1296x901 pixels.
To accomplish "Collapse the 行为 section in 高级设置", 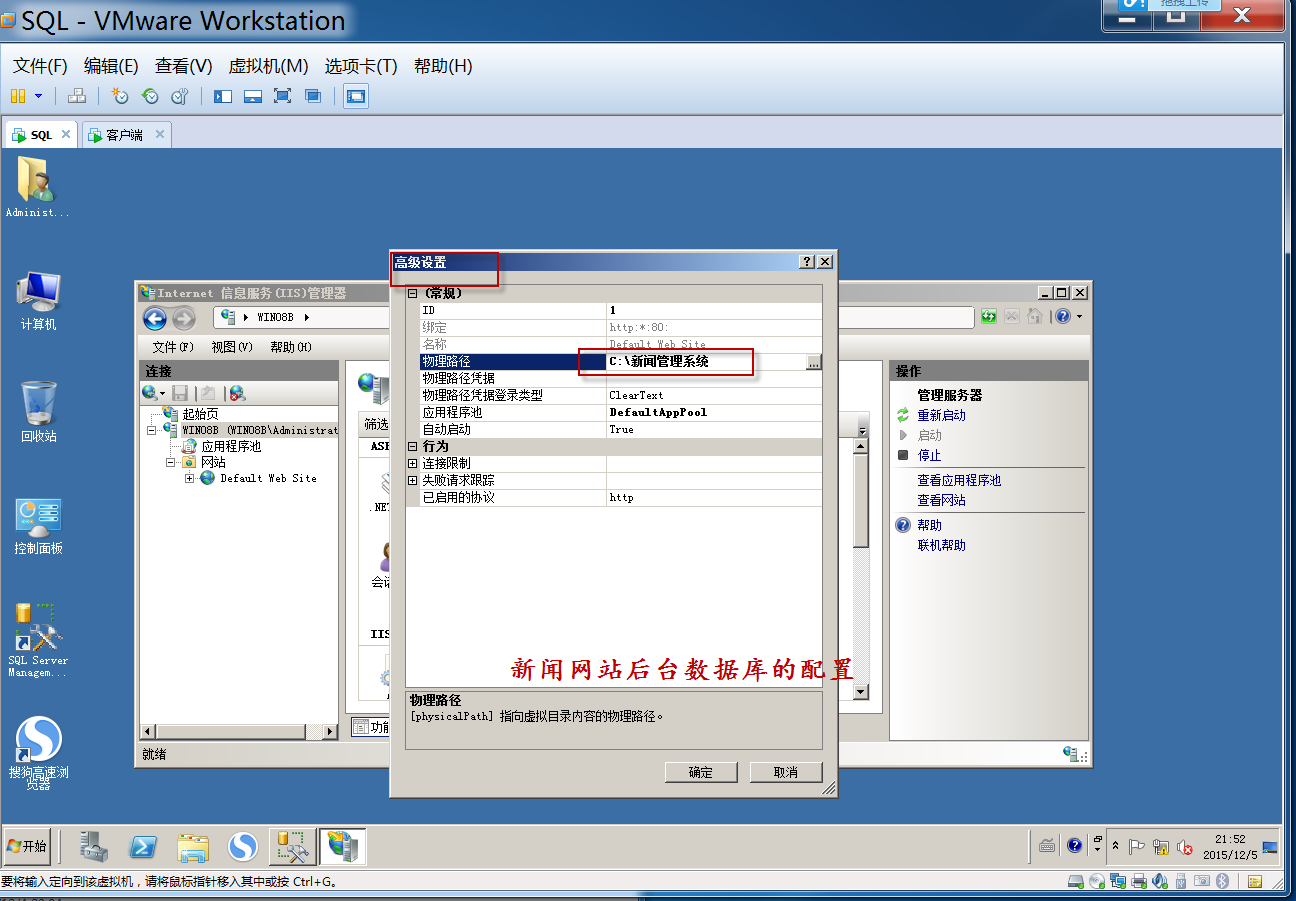I will click(x=413, y=446).
